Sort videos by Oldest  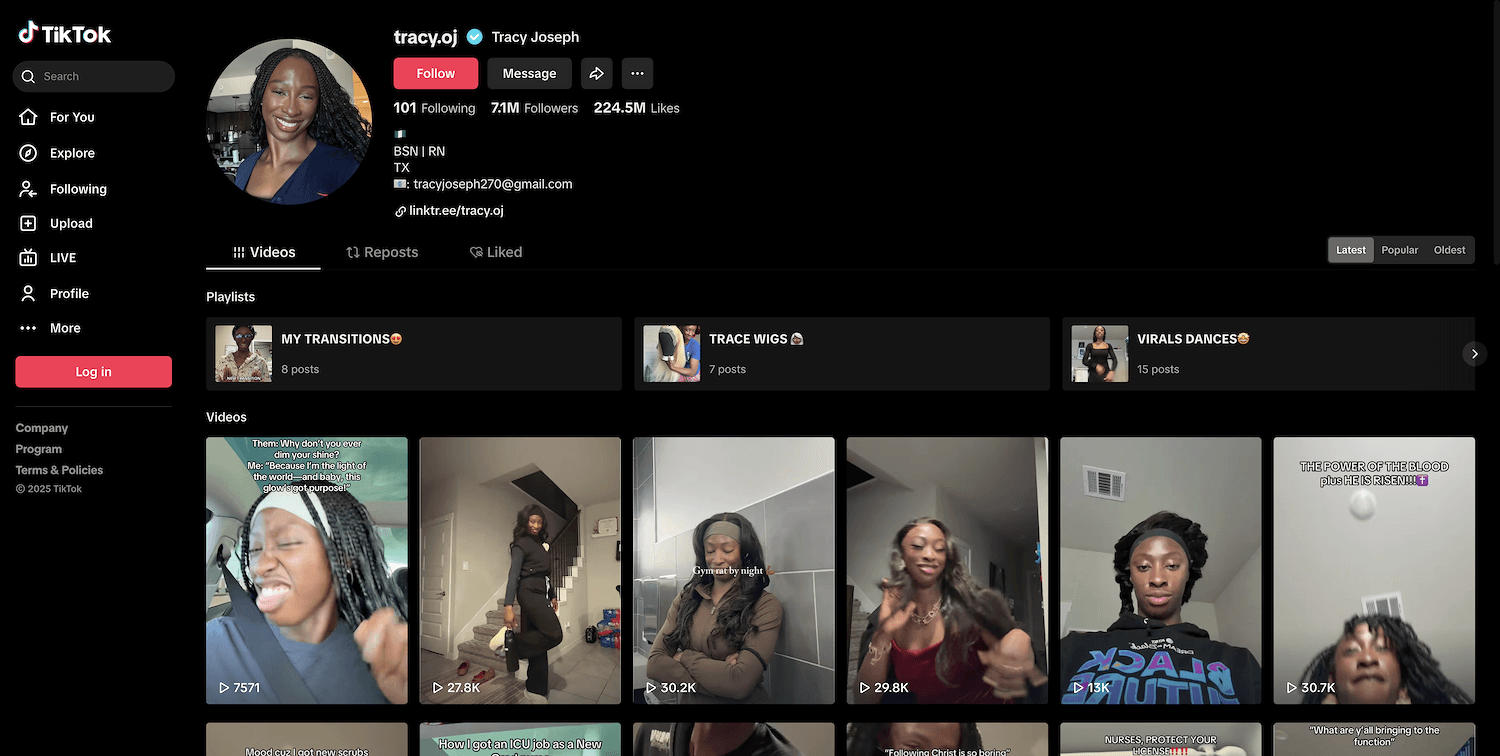coord(1449,250)
